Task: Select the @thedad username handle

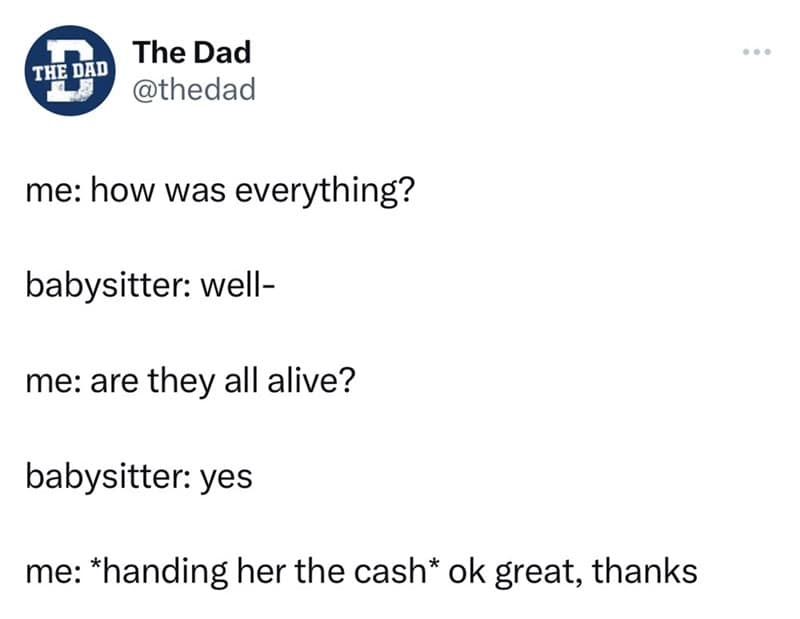Action: pos(193,88)
